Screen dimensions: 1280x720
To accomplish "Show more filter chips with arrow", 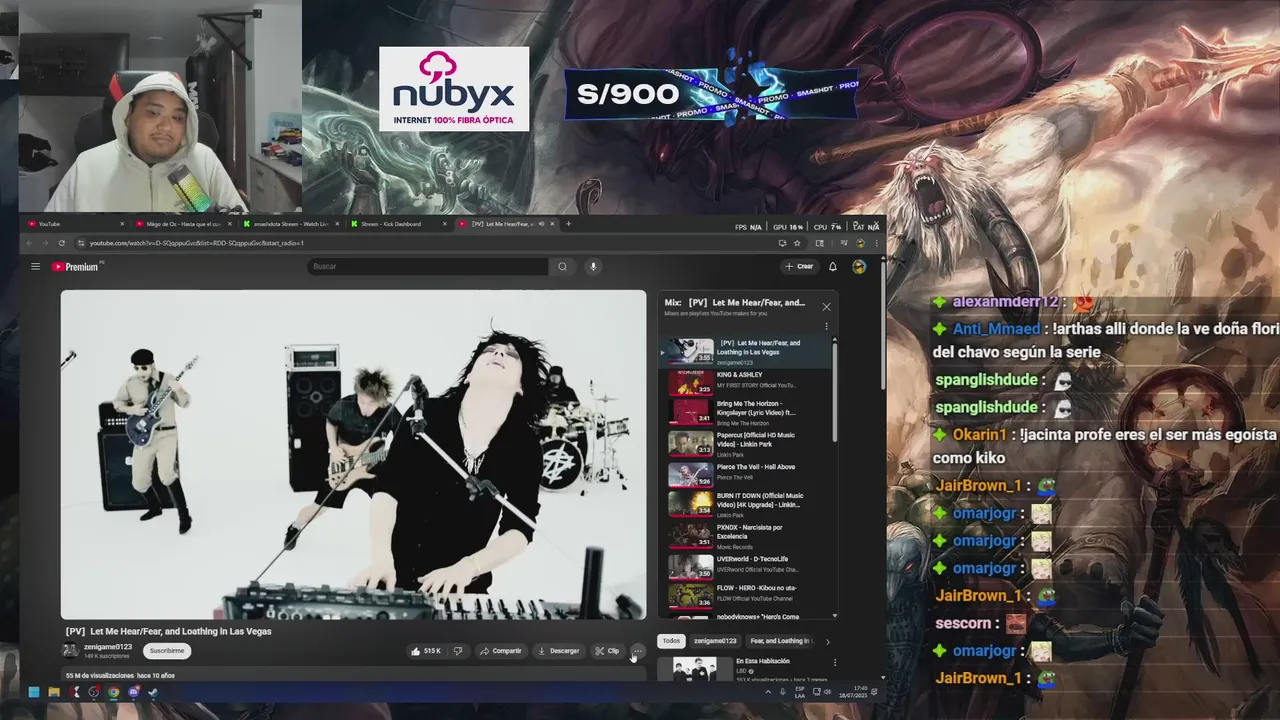I will (x=827, y=641).
